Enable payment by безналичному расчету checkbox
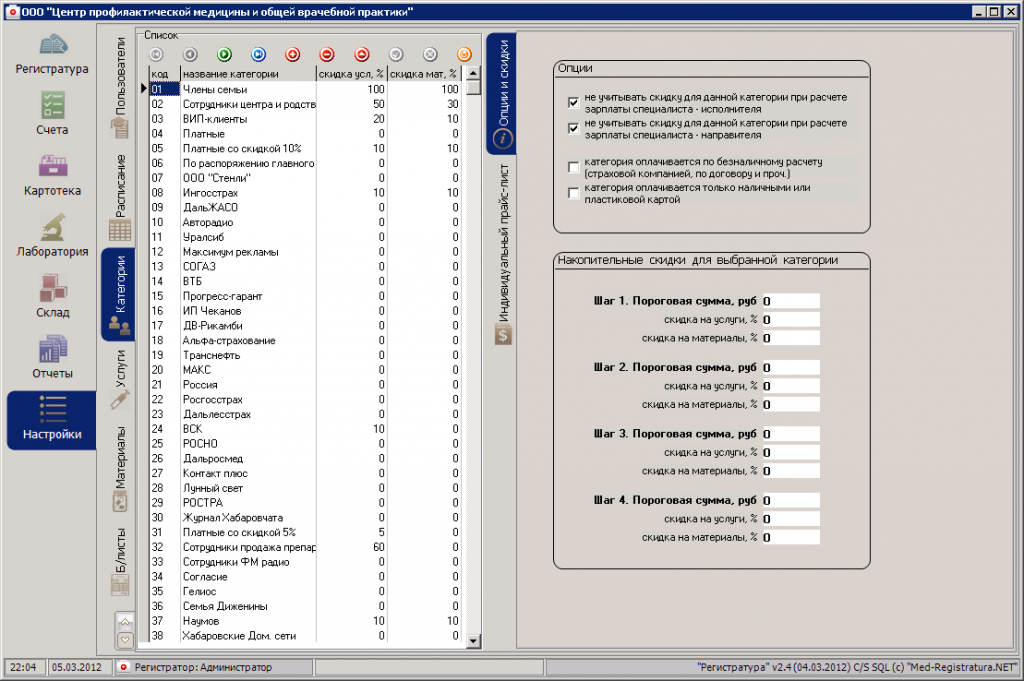 pyautogui.click(x=573, y=166)
